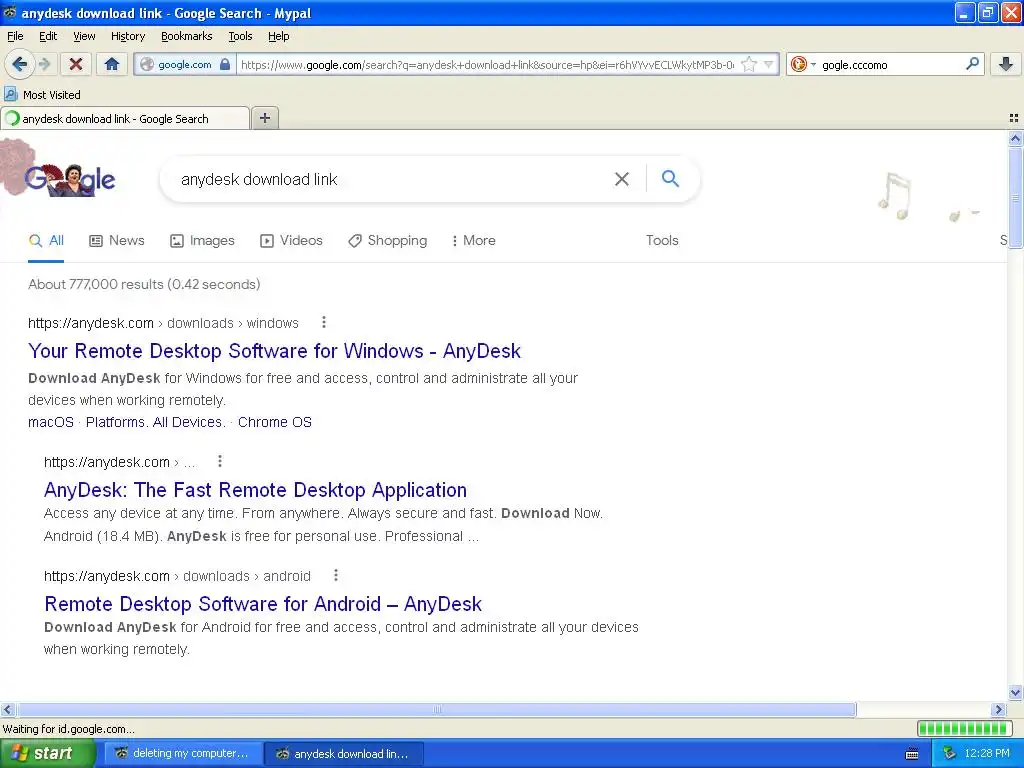This screenshot has height=768, width=1024.
Task: Click the https://anydesk.com downloads windows breadcrumb
Action: pos(163,323)
